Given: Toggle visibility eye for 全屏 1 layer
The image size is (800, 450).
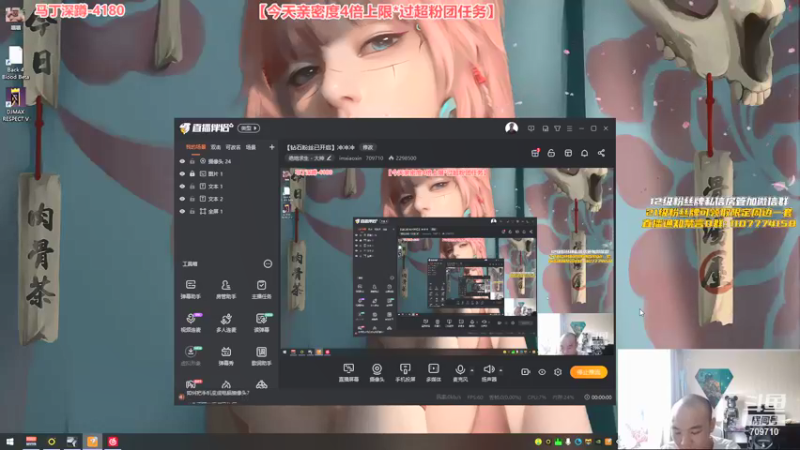Looking at the screenshot, I should tap(182, 211).
